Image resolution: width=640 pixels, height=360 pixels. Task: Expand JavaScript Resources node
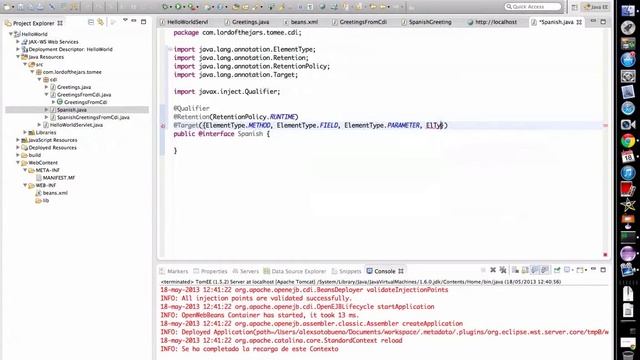(x=18, y=140)
